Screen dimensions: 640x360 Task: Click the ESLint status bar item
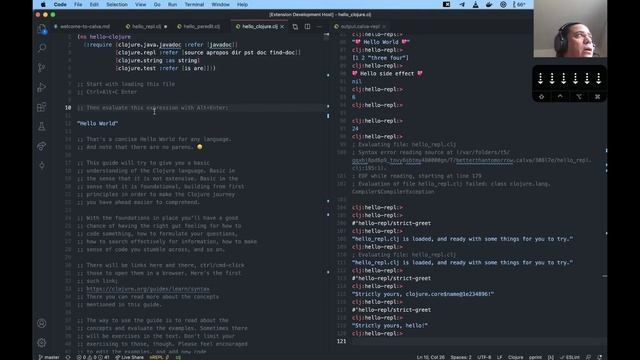pyautogui.click(x=570, y=357)
